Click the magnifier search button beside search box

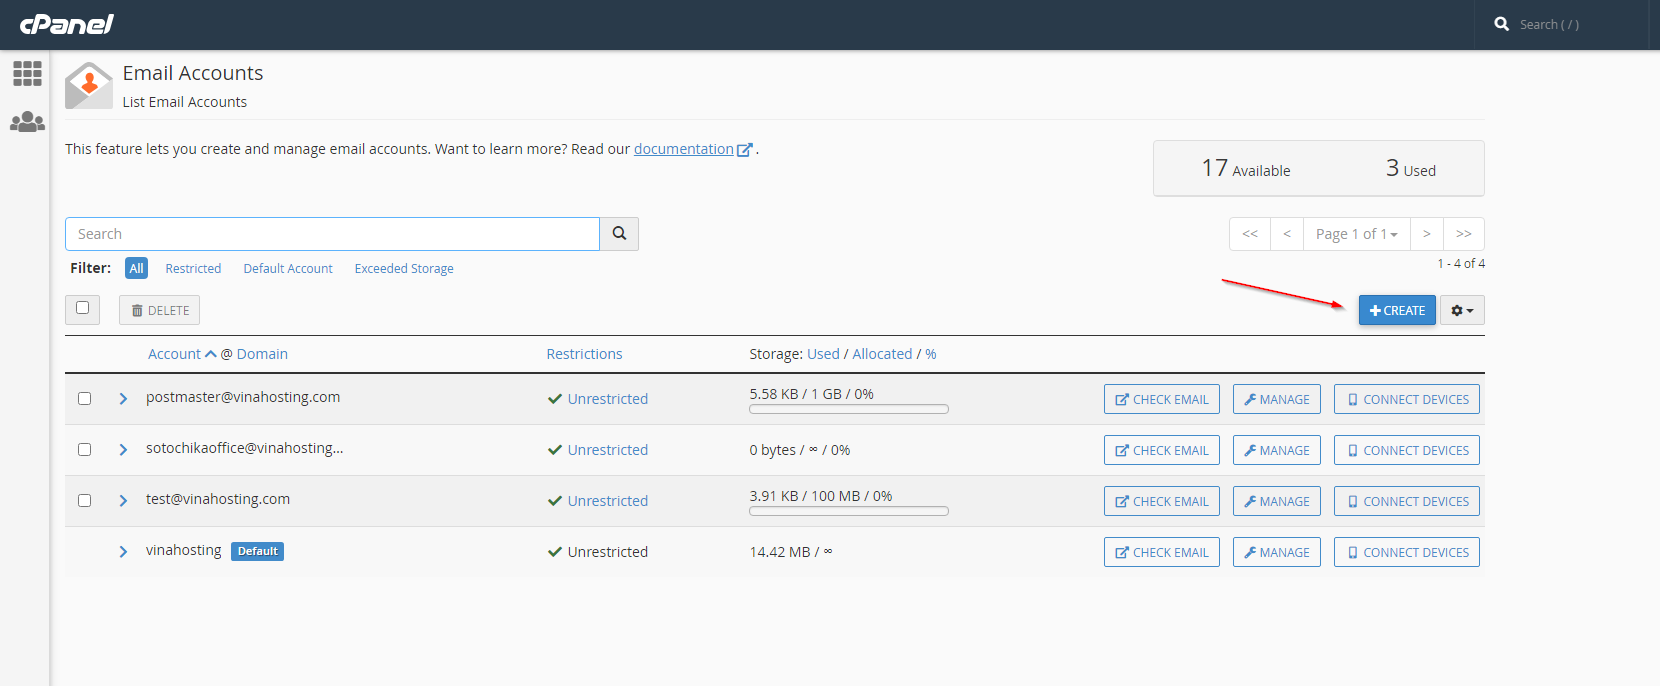(x=619, y=234)
